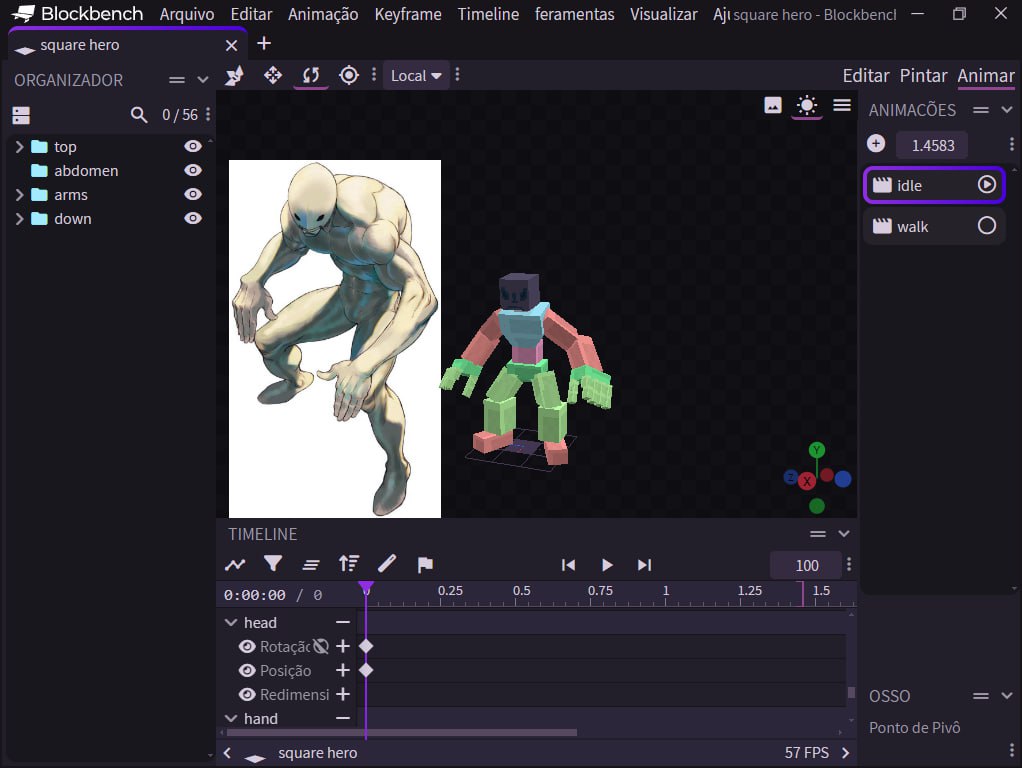The image size is (1022, 768).
Task: Expand the top group in outliner
Action: 20,147
